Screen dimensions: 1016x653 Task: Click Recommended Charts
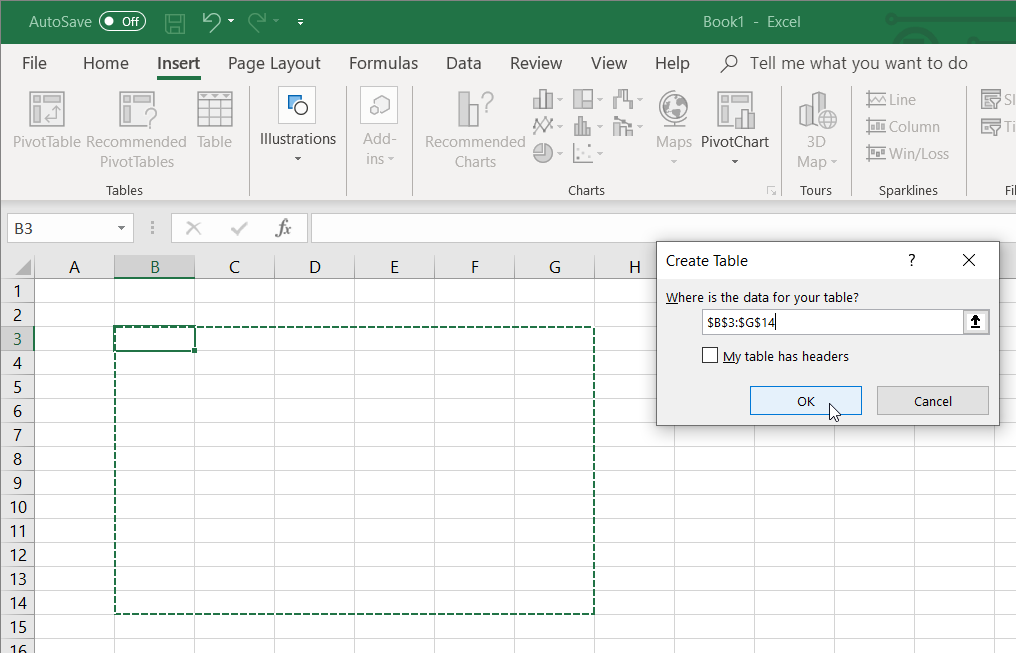tap(475, 130)
